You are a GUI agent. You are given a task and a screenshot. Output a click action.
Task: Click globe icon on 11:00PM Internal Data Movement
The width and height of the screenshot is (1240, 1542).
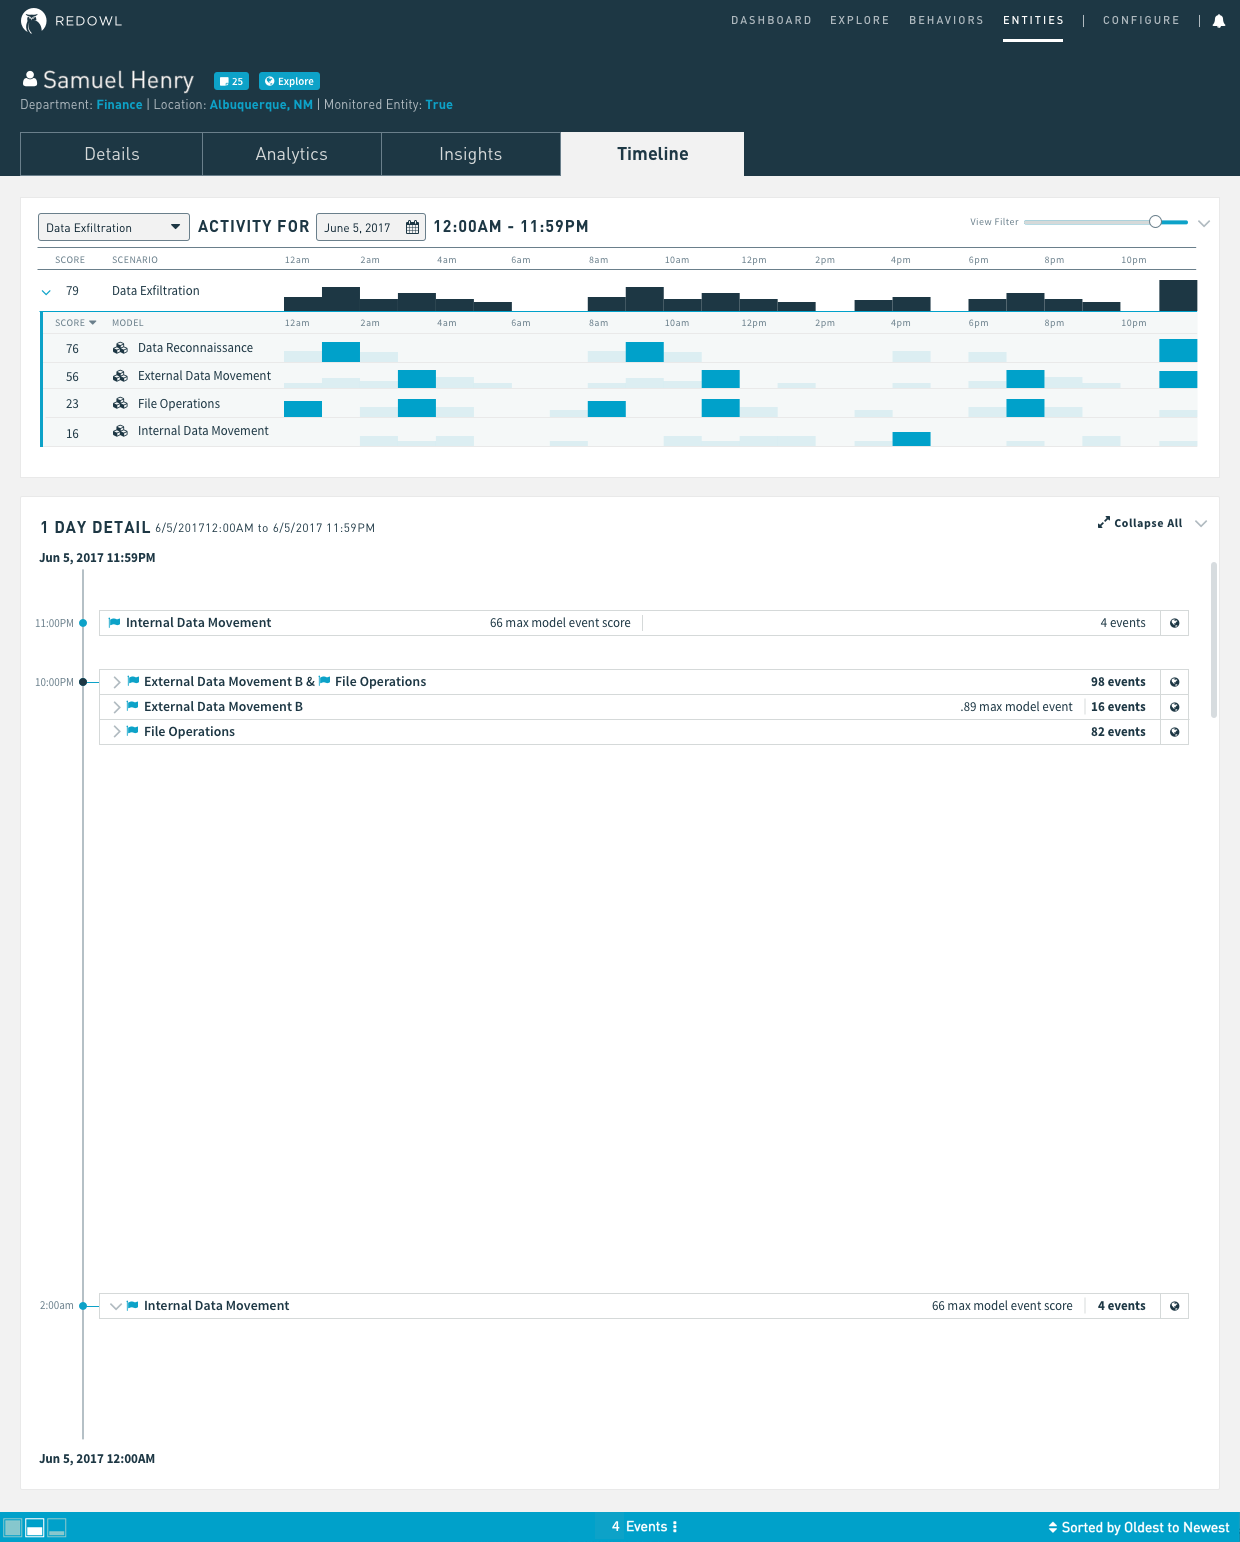coord(1174,623)
